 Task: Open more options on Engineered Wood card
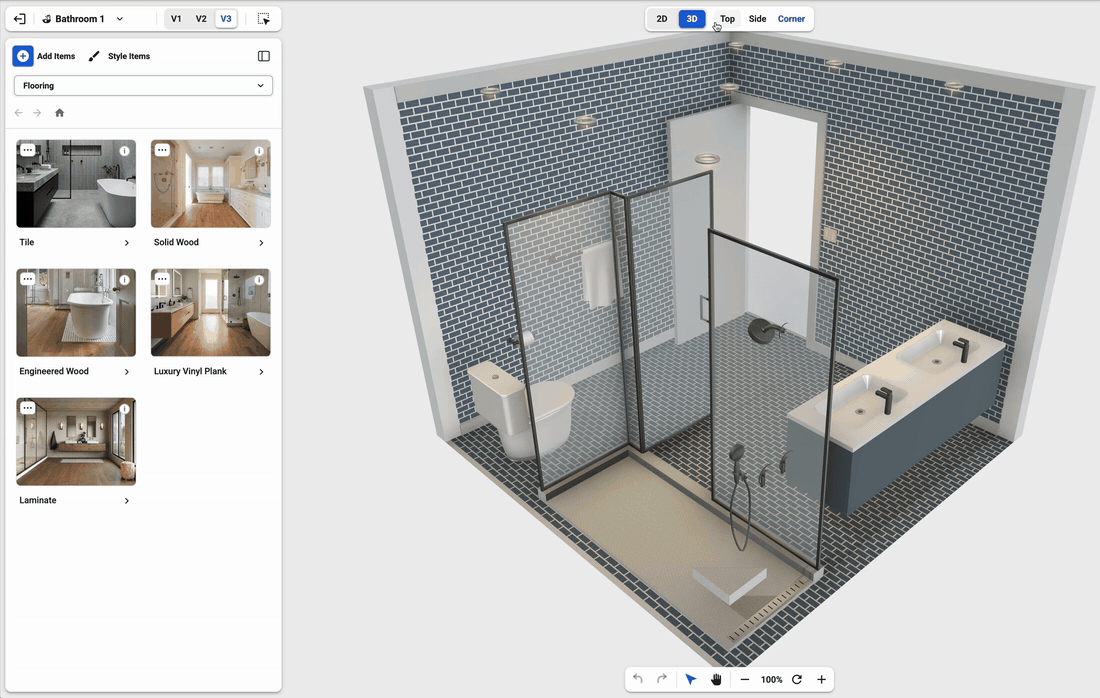point(27,279)
